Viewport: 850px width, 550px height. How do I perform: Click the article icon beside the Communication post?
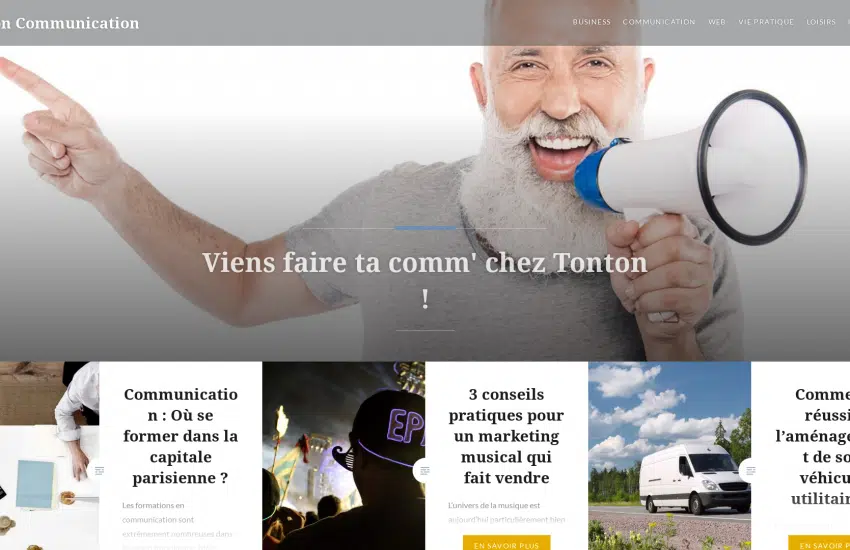(99, 470)
